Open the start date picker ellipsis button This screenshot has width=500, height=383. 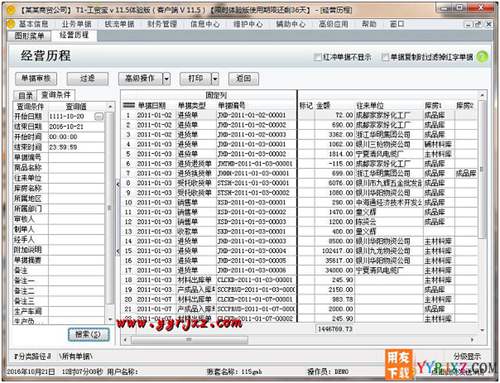pos(99,116)
